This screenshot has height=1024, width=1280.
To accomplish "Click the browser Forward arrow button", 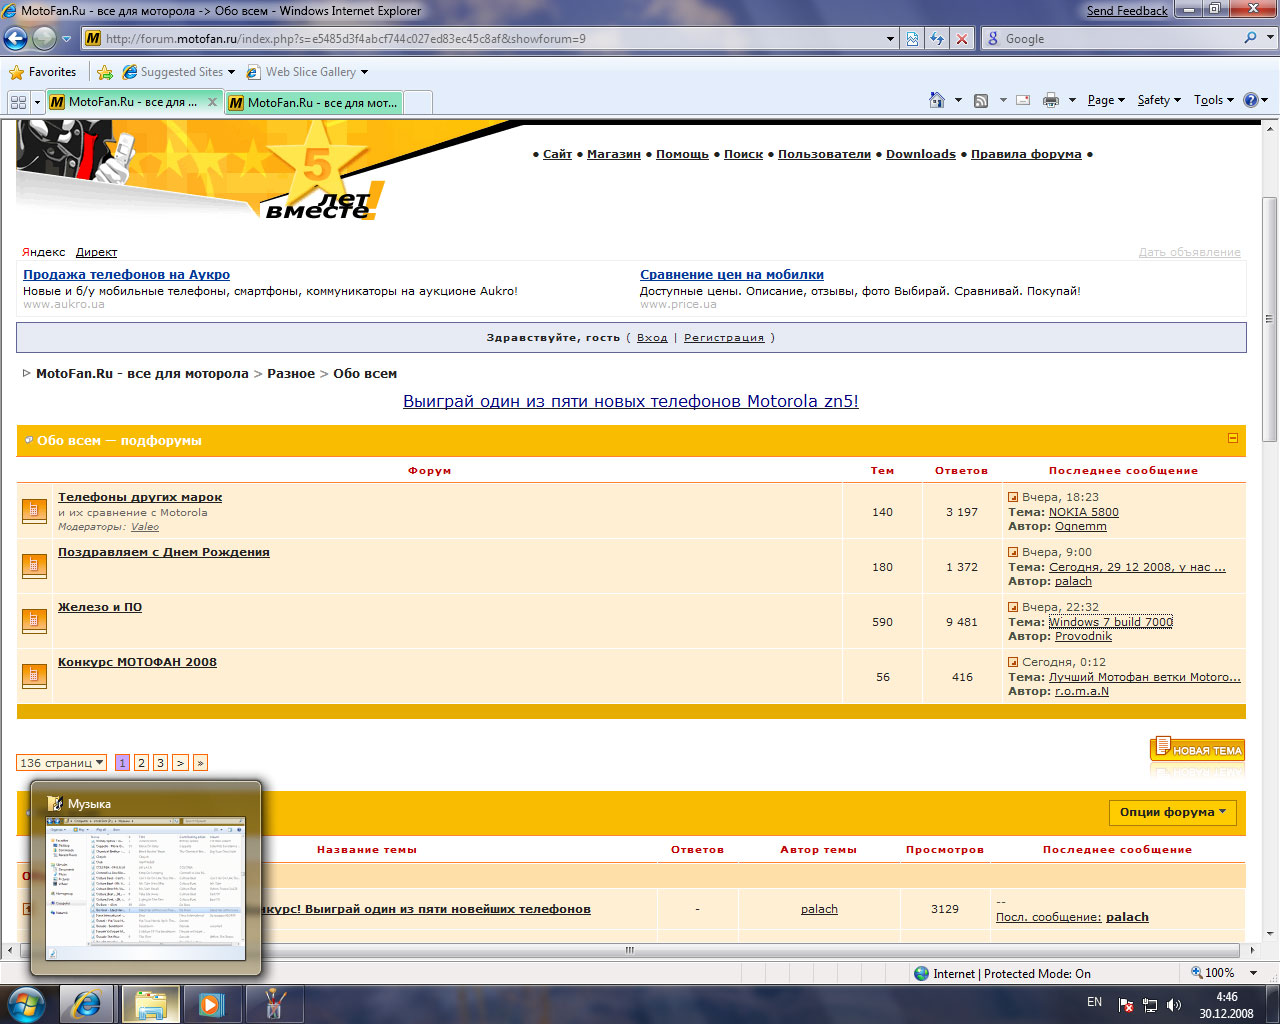I will 44,38.
